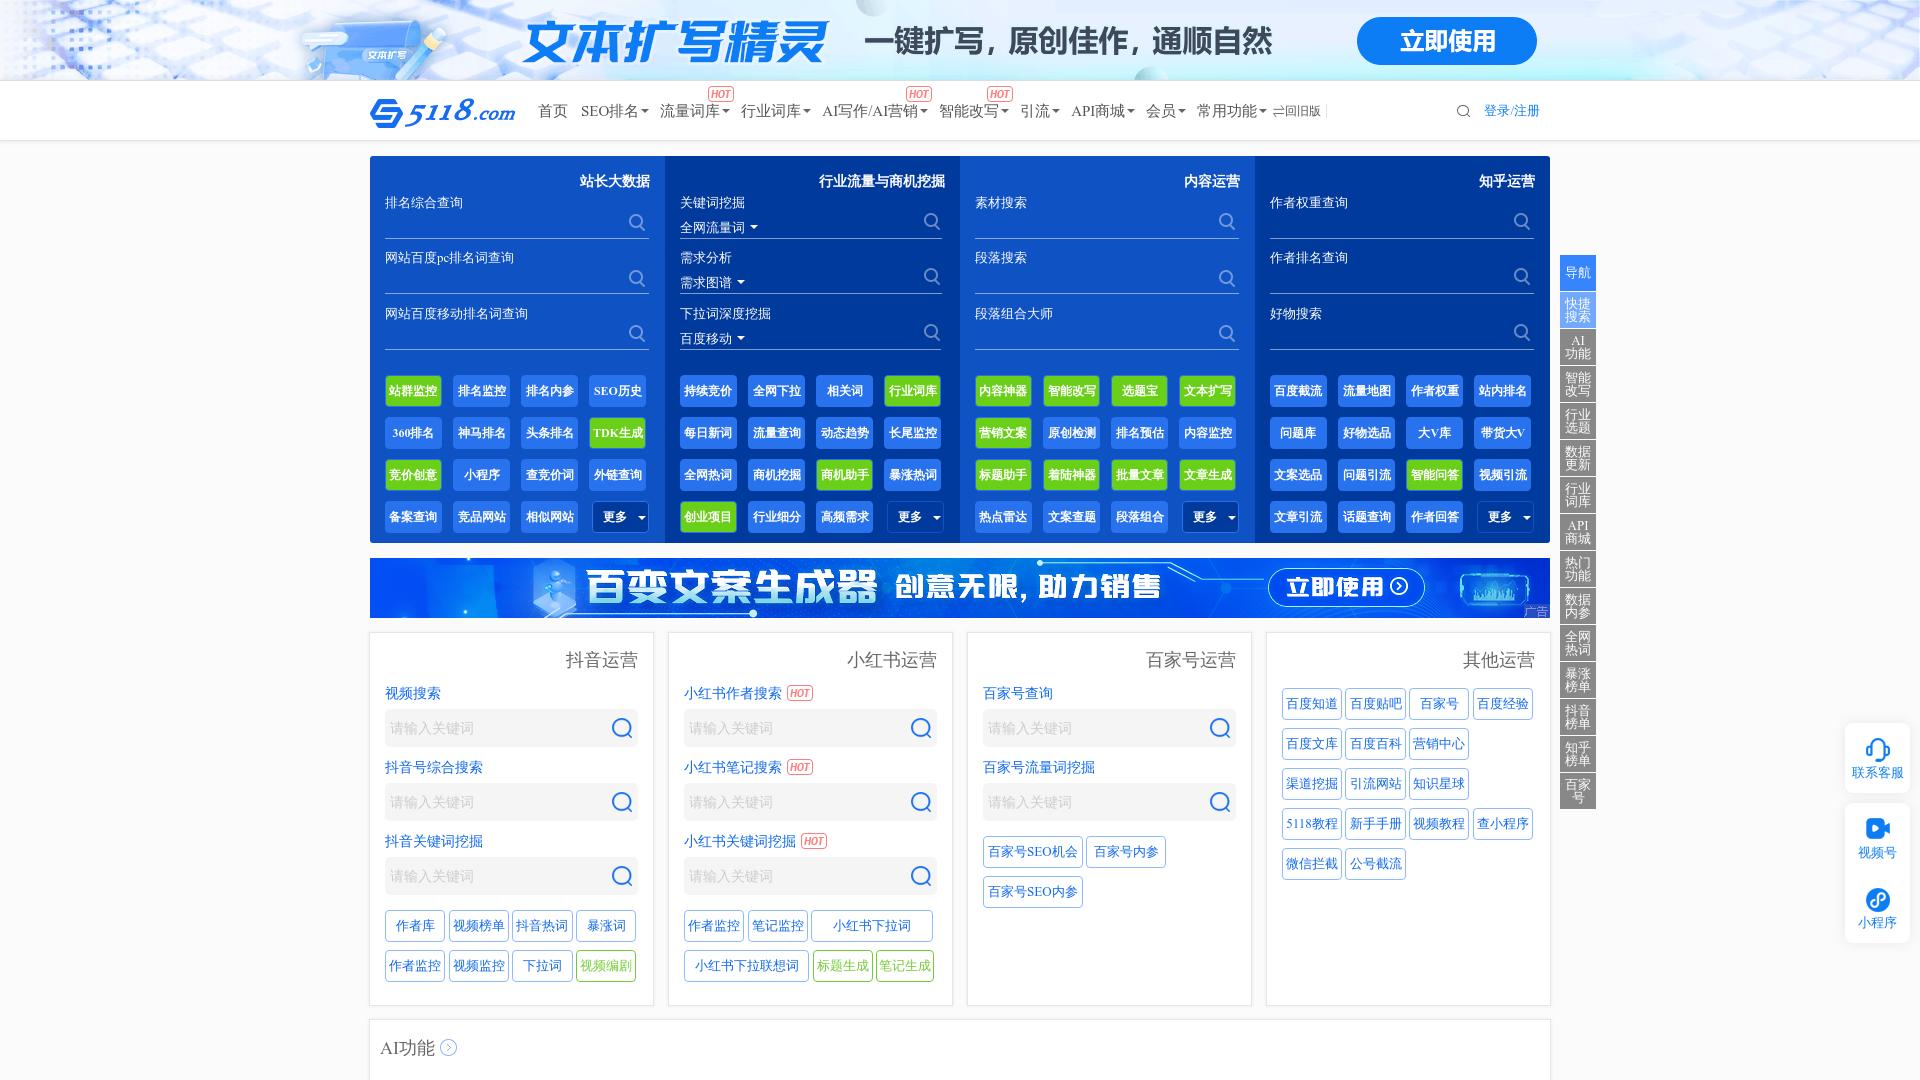Expand 更多 in 内容运营 panel

(1210, 517)
